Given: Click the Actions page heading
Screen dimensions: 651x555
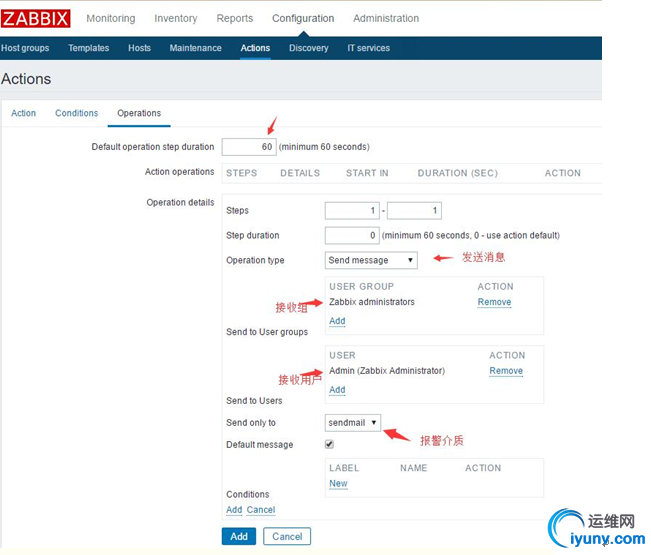Looking at the screenshot, I should pos(26,79).
